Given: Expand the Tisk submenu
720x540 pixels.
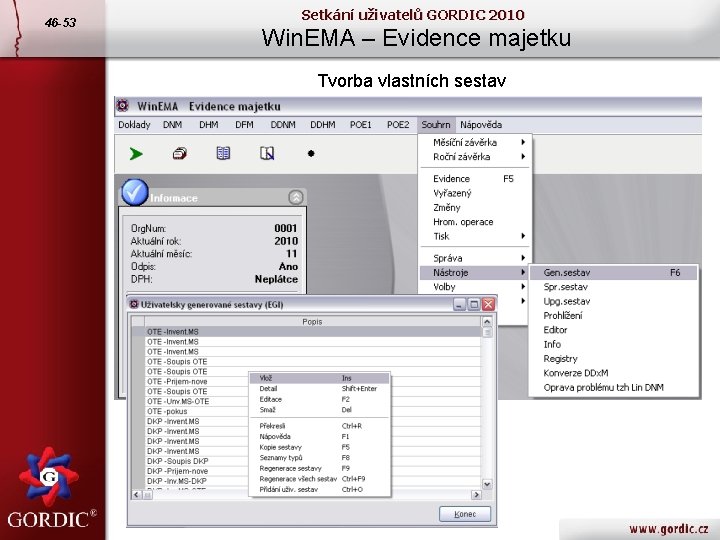Looking at the screenshot, I should click(475, 236).
